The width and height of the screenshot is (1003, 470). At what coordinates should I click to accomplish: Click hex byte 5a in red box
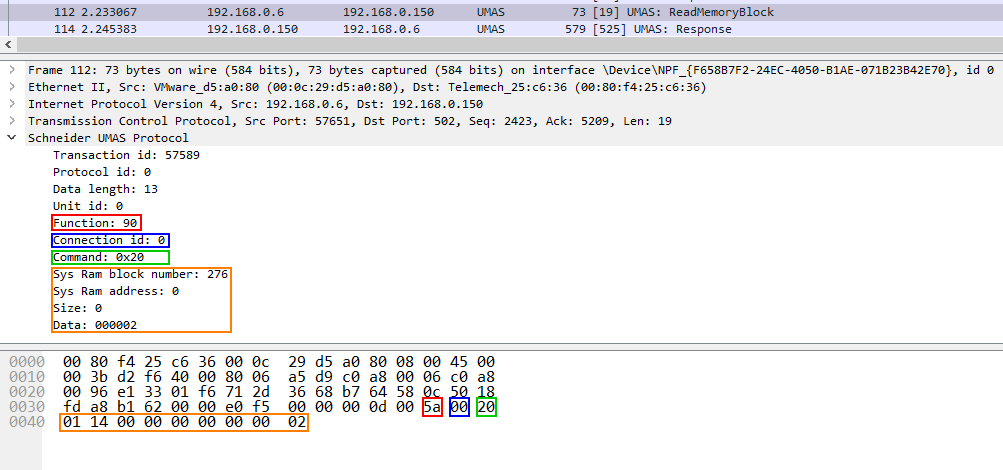[x=432, y=407]
